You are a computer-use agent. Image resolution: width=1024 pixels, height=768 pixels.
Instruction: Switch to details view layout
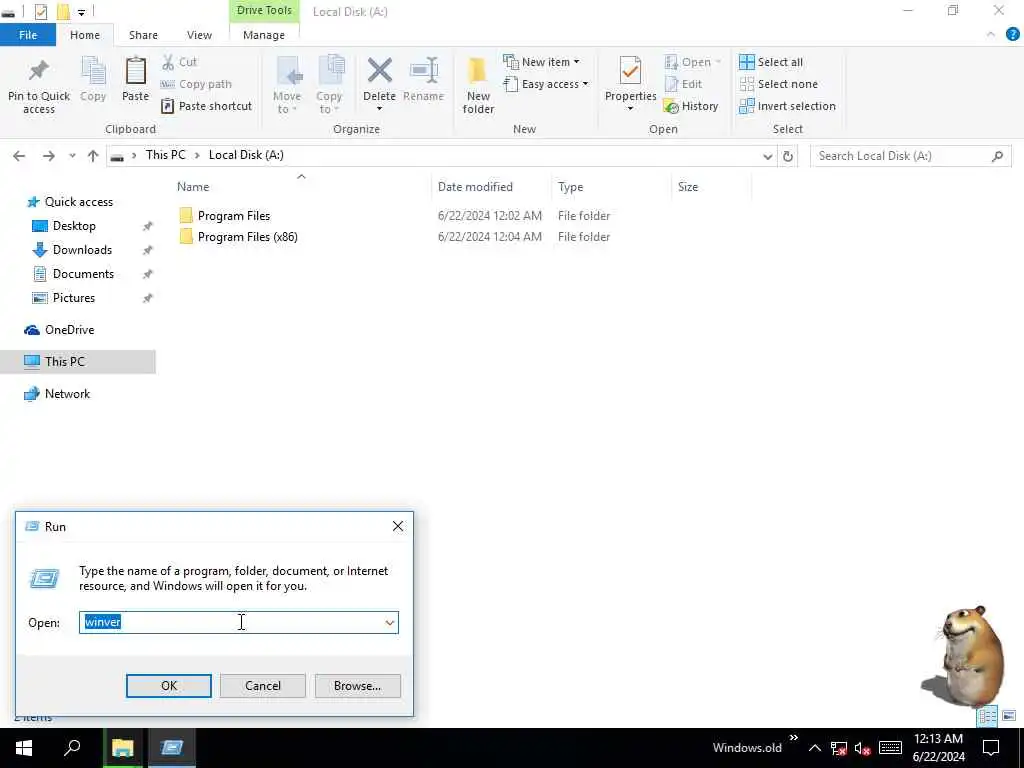click(x=987, y=716)
